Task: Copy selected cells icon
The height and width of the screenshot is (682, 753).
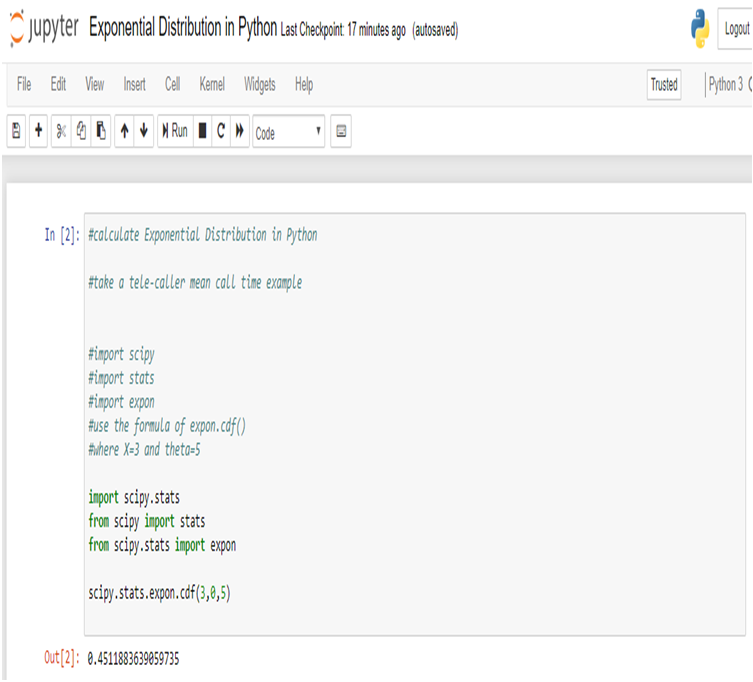Action: pos(81,131)
